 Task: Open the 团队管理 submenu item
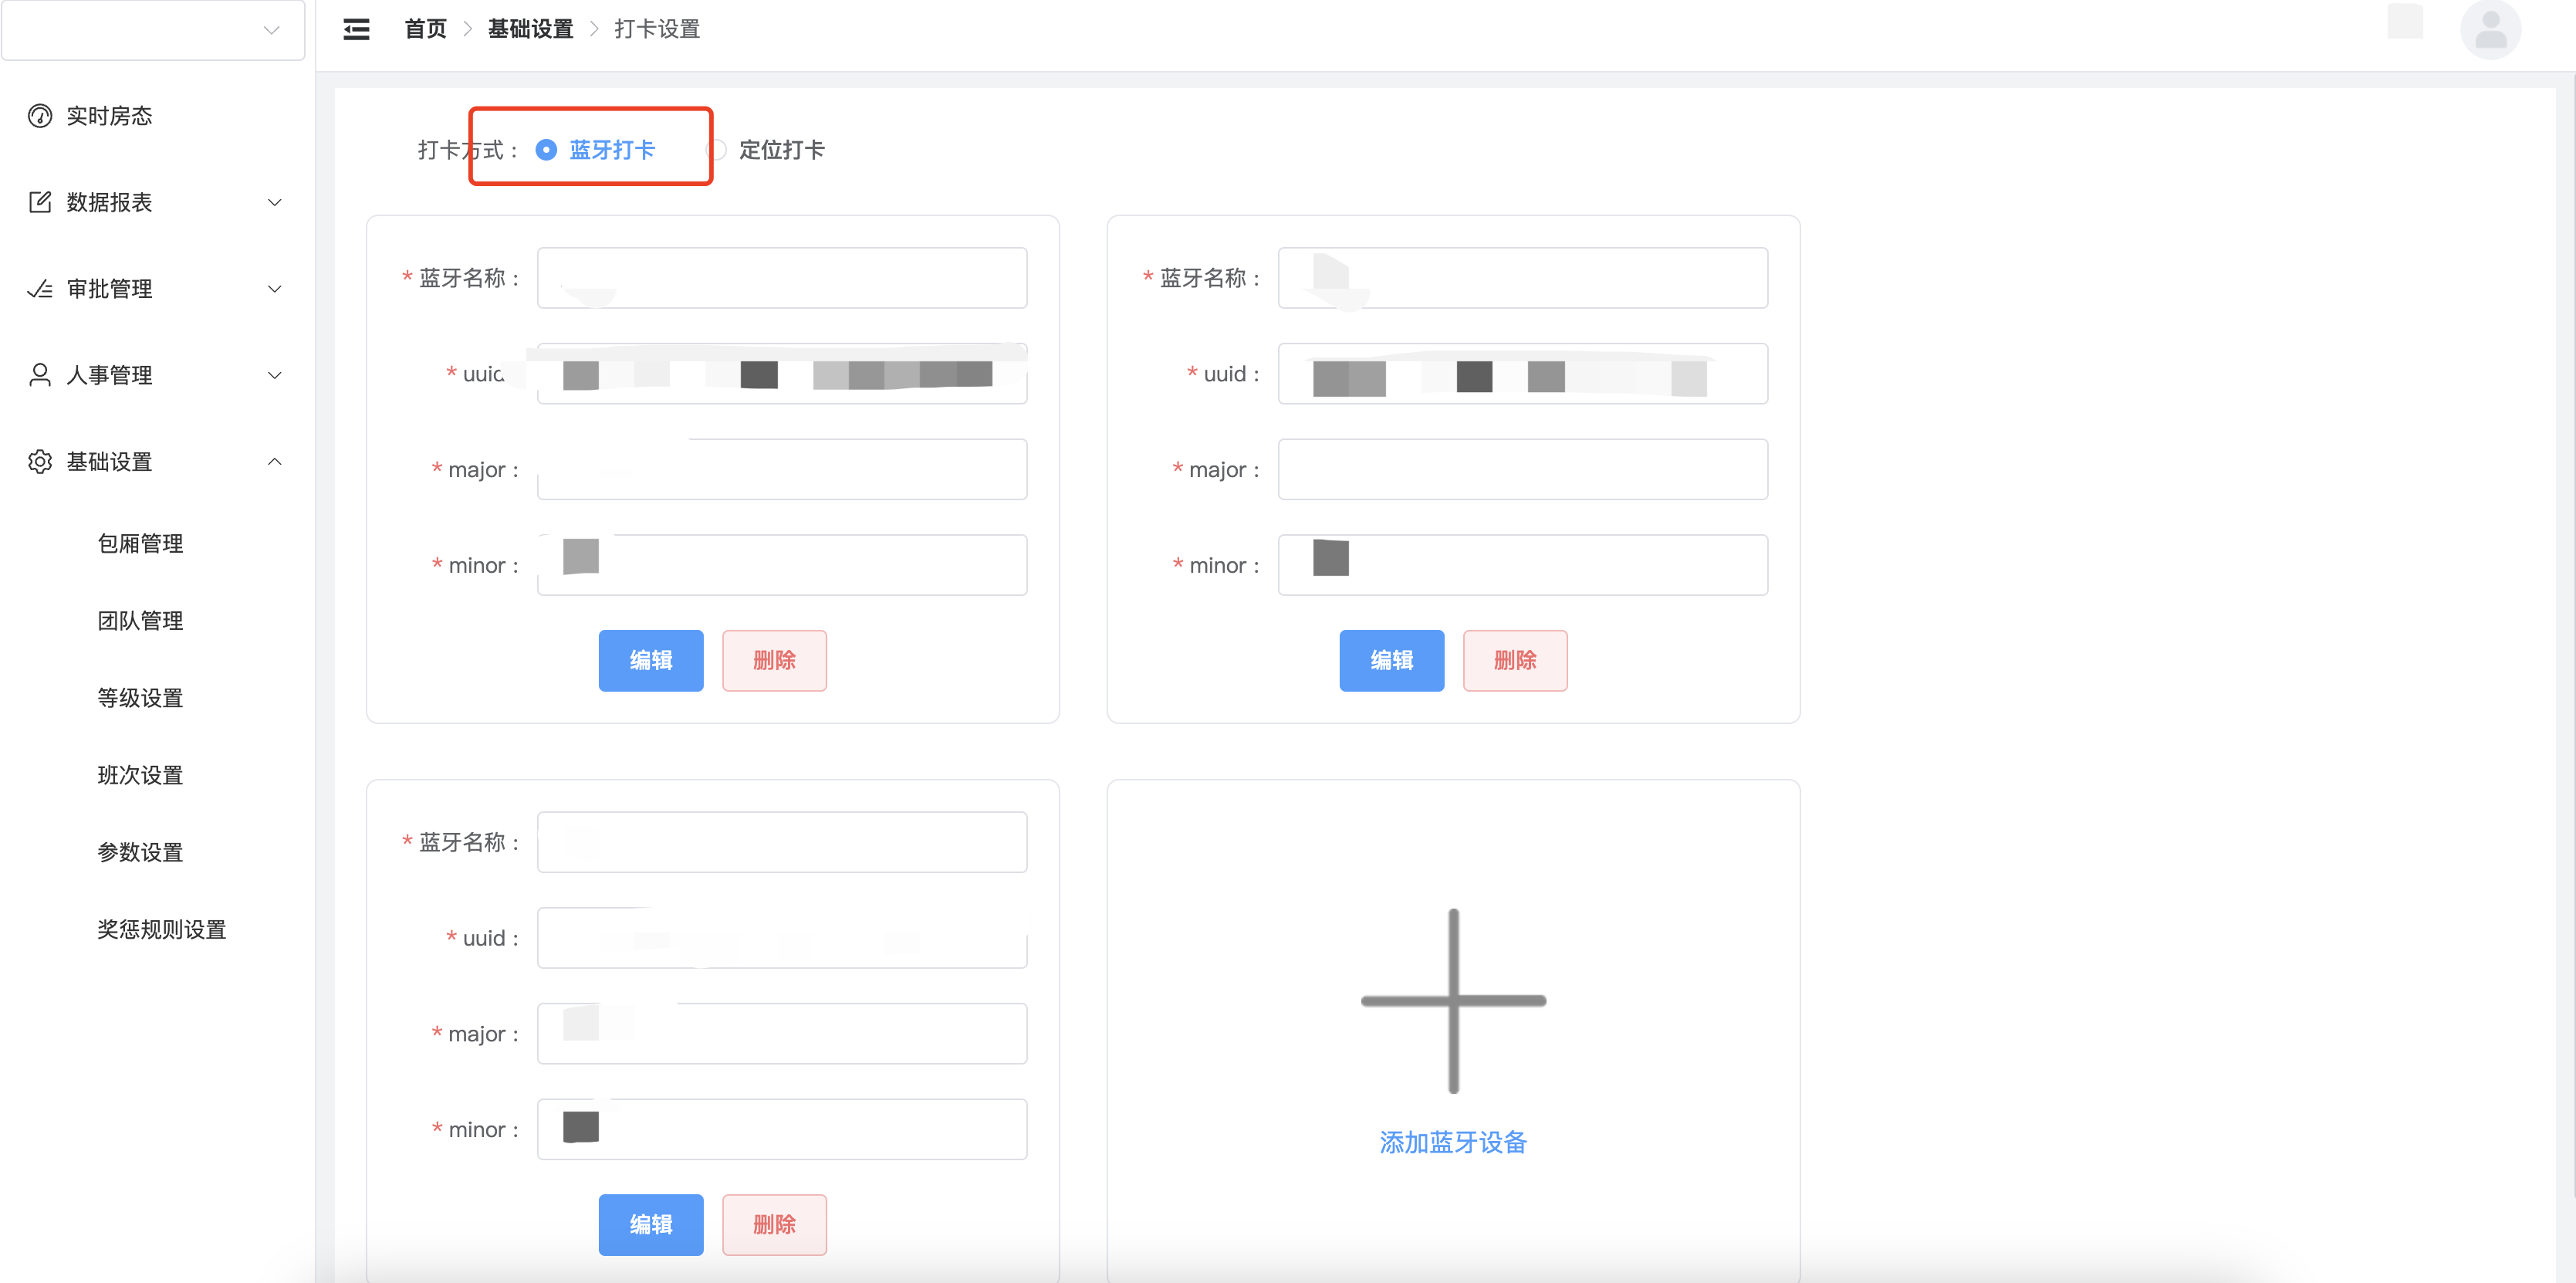click(x=140, y=620)
